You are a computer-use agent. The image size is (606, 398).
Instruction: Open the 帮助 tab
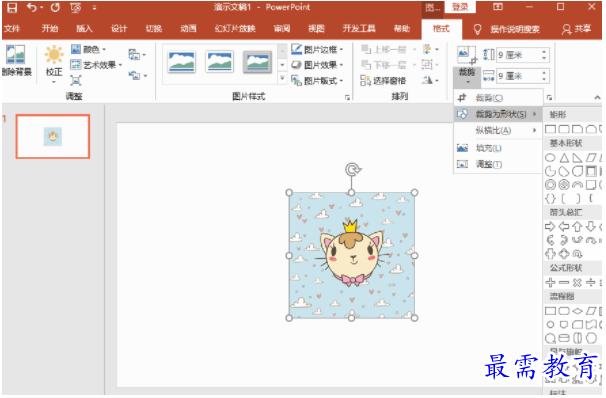tap(402, 29)
